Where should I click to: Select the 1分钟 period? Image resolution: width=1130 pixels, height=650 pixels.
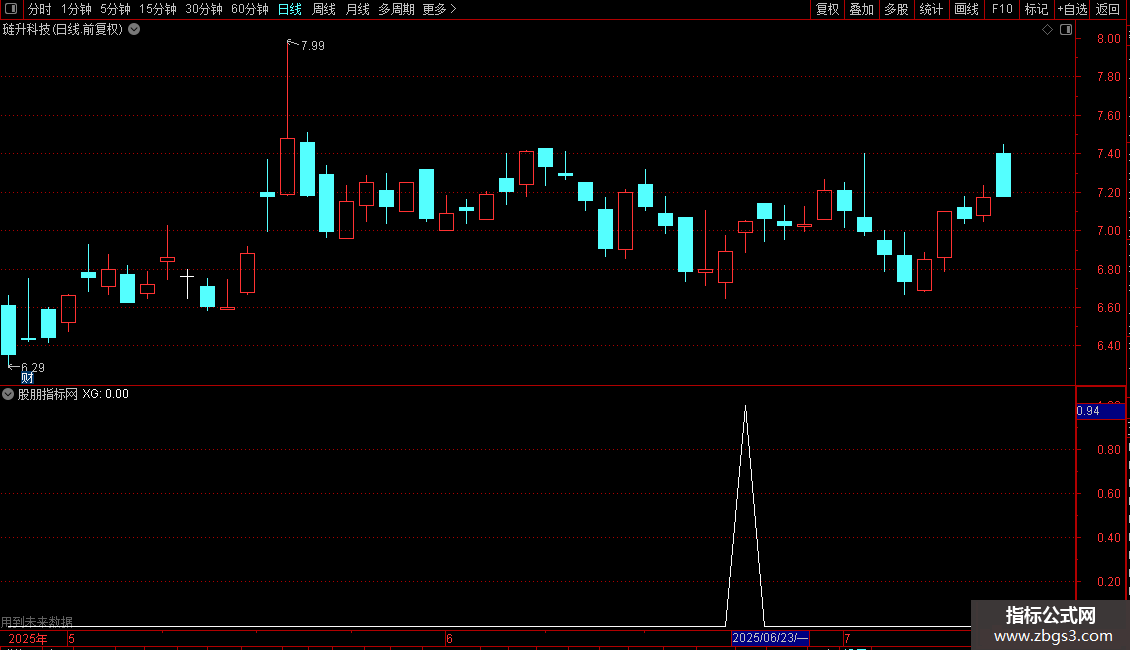tap(76, 9)
